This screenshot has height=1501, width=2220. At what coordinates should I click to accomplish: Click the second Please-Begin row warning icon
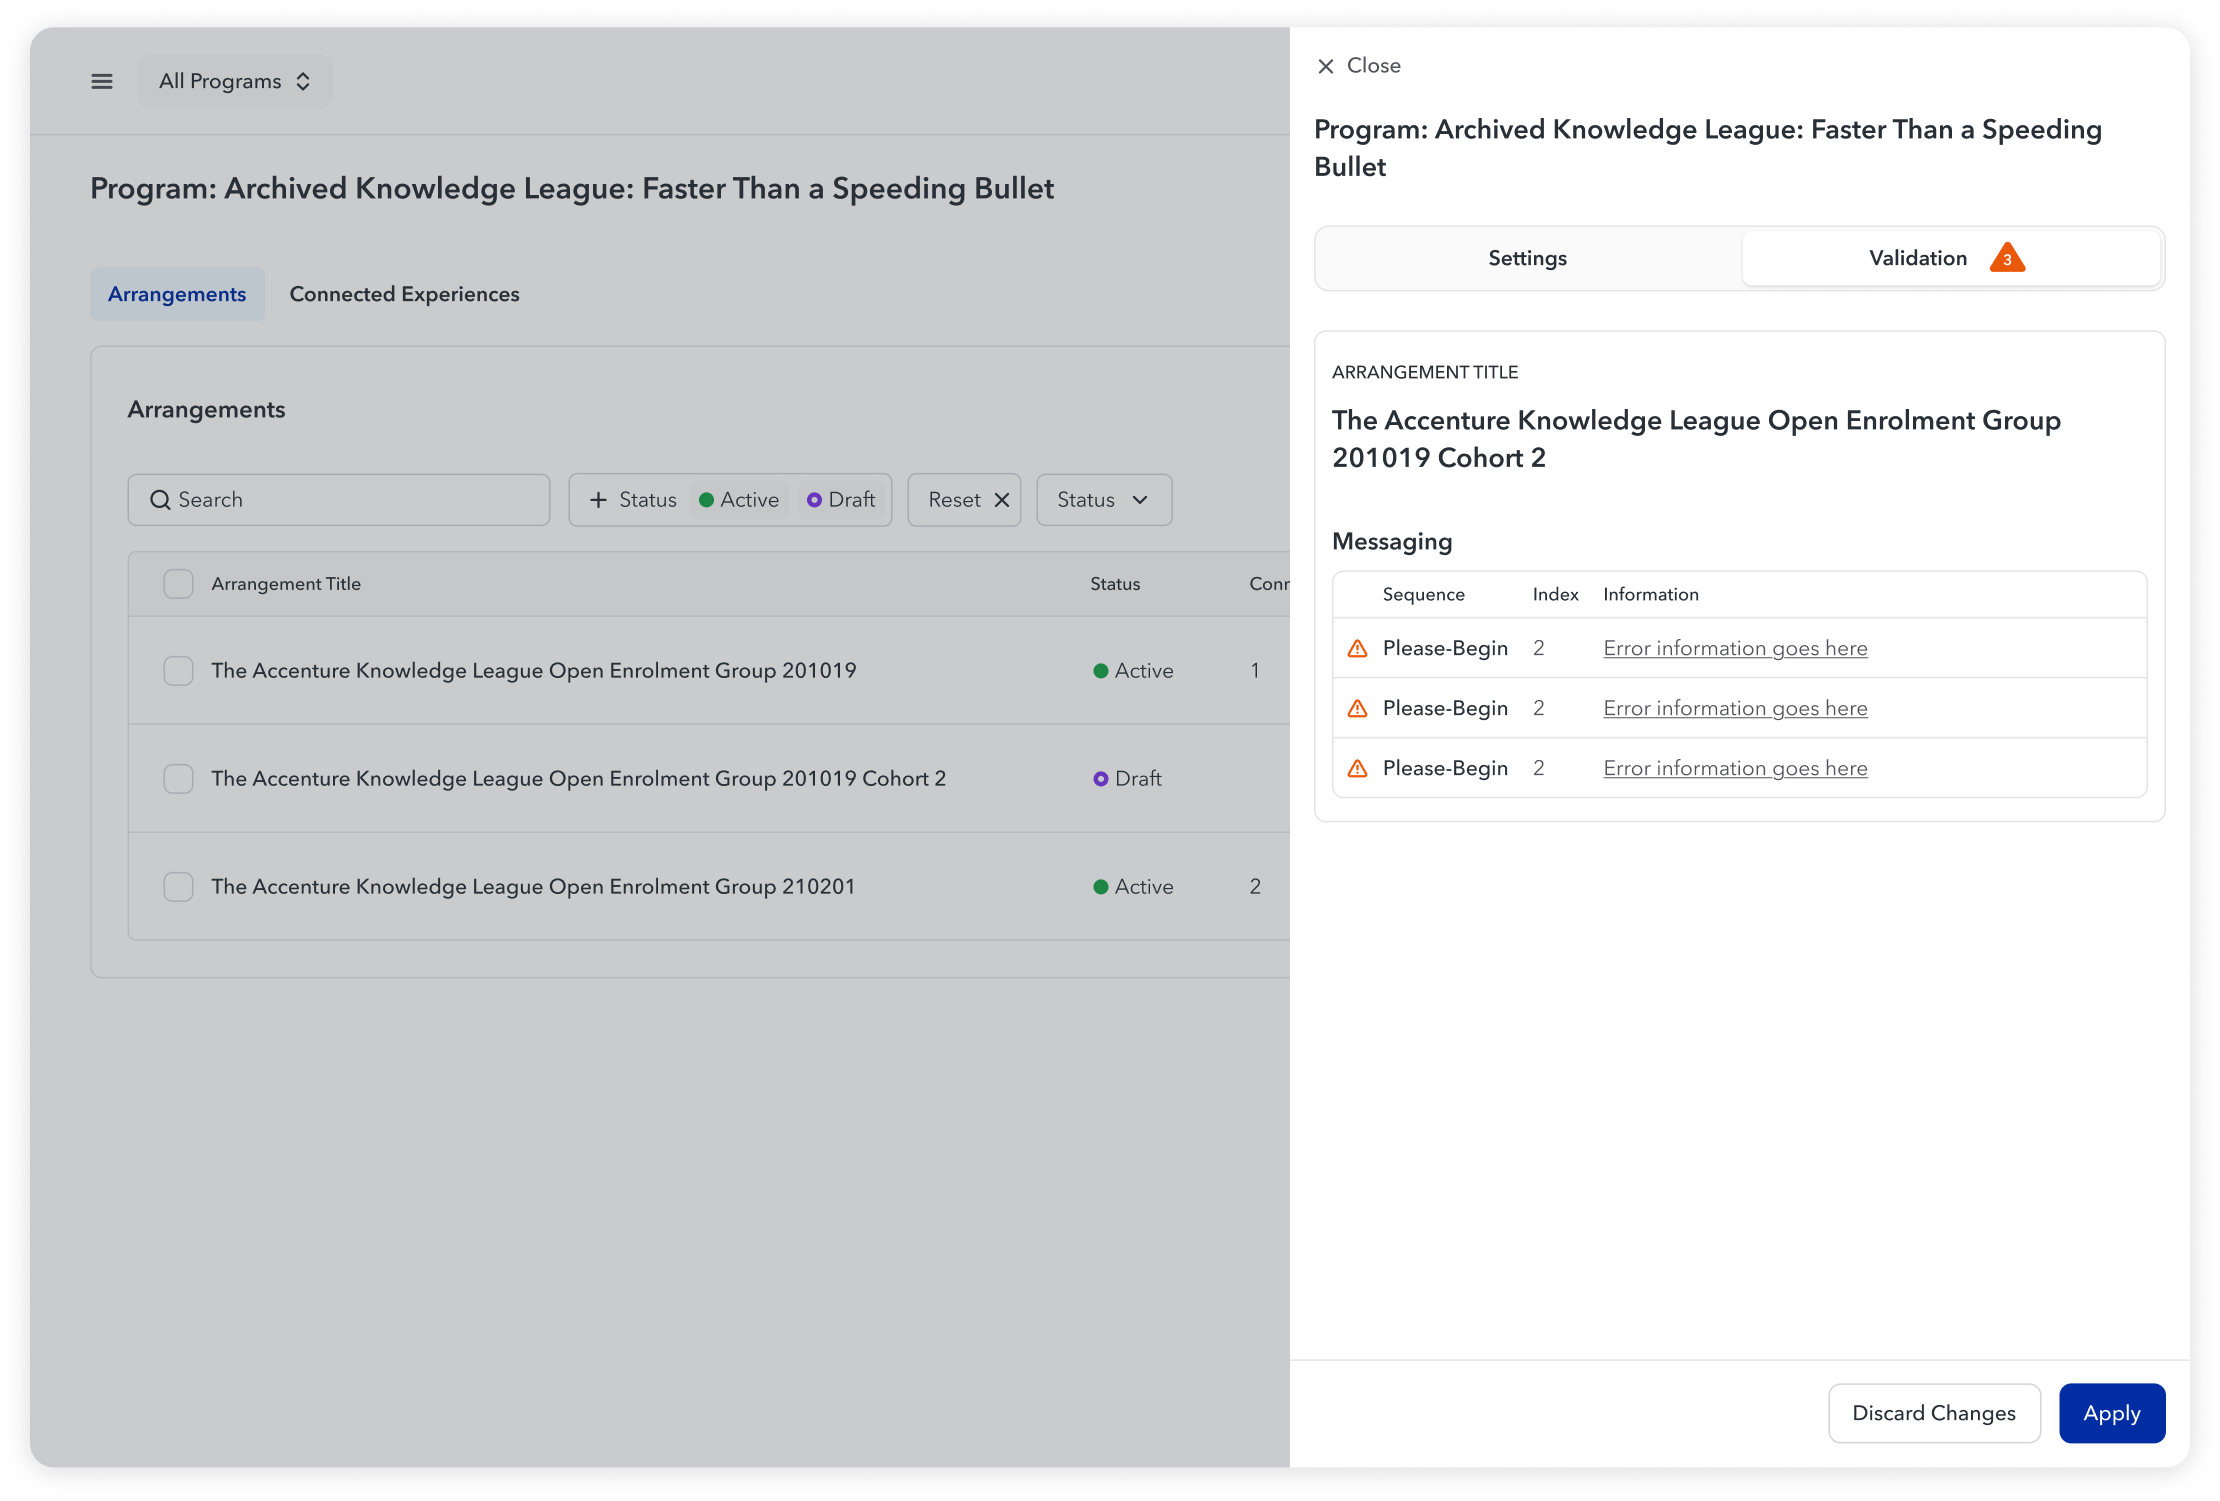[x=1357, y=709]
